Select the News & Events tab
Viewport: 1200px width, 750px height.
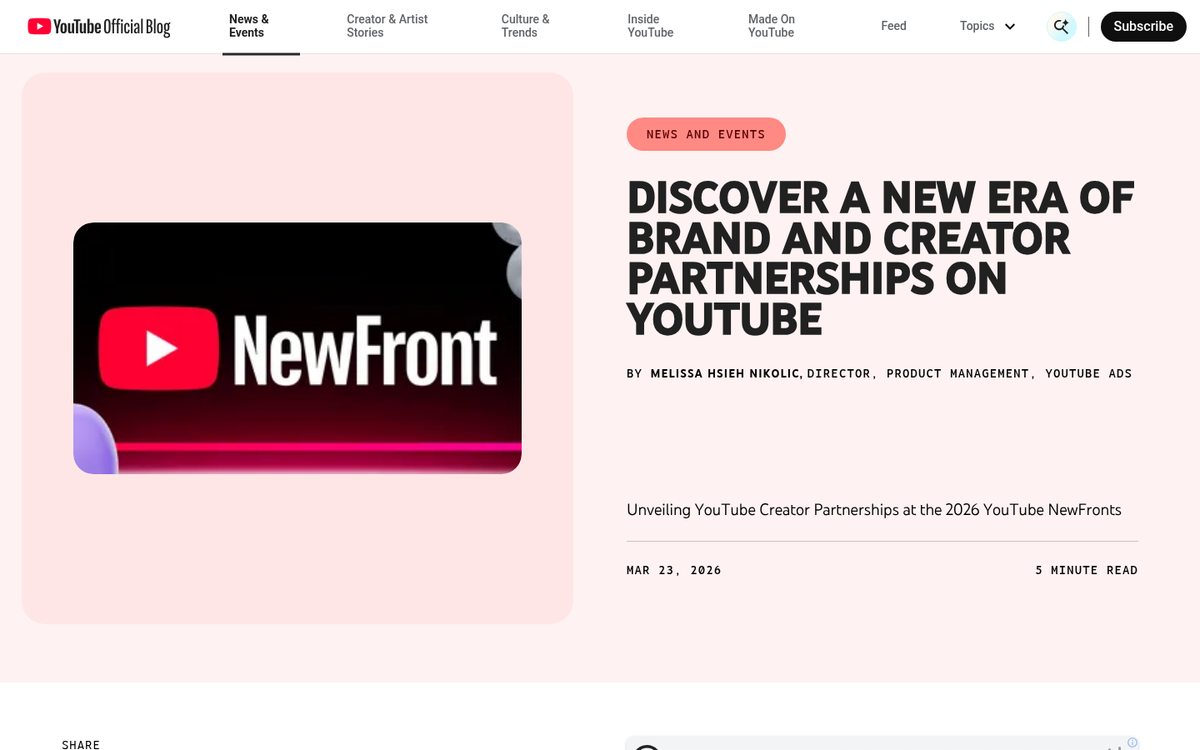pos(249,25)
